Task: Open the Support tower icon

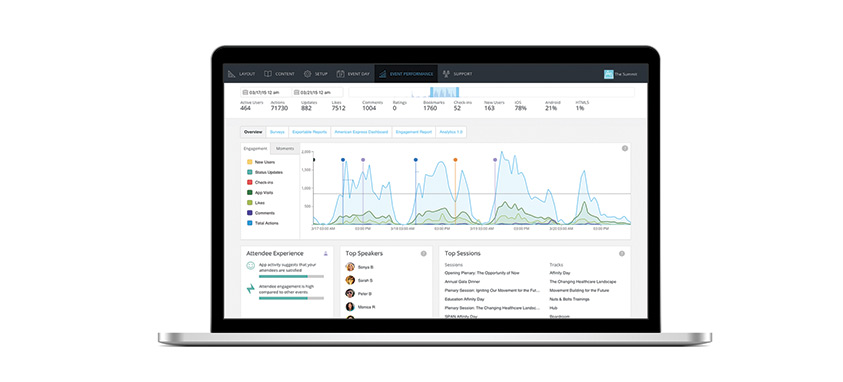Action: click(446, 74)
